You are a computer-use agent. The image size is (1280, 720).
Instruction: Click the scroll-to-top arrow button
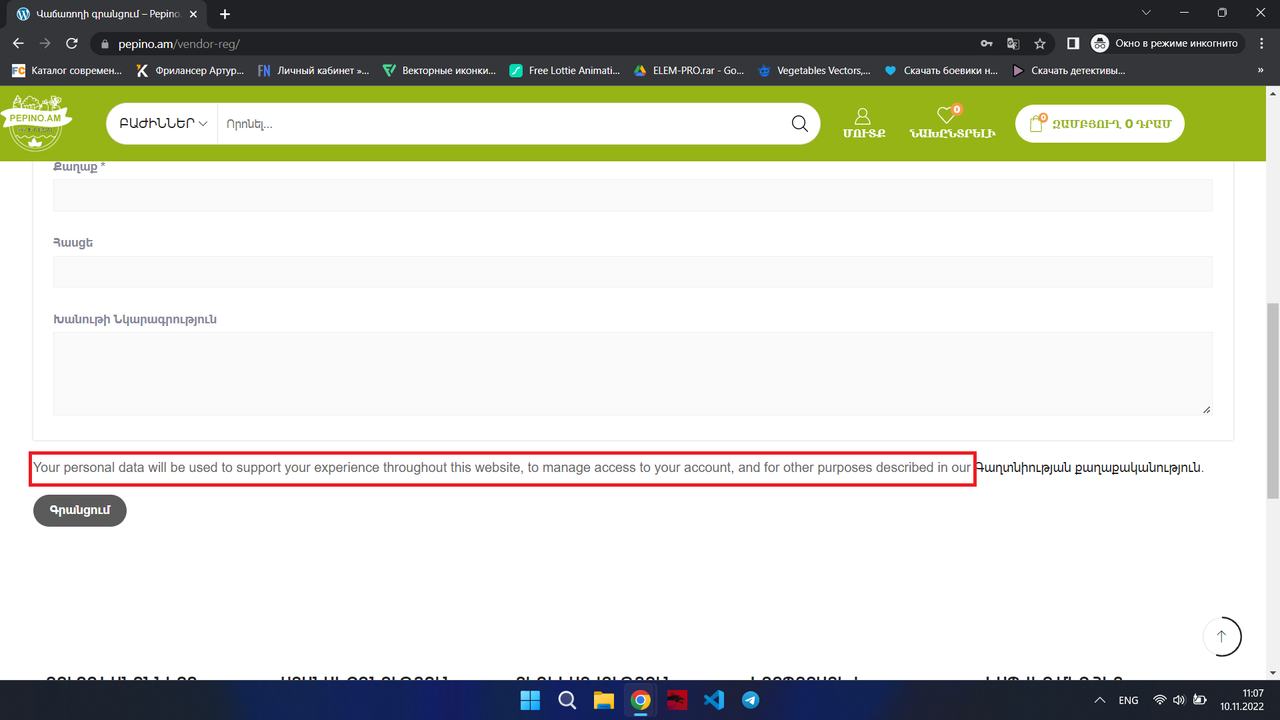pyautogui.click(x=1221, y=636)
